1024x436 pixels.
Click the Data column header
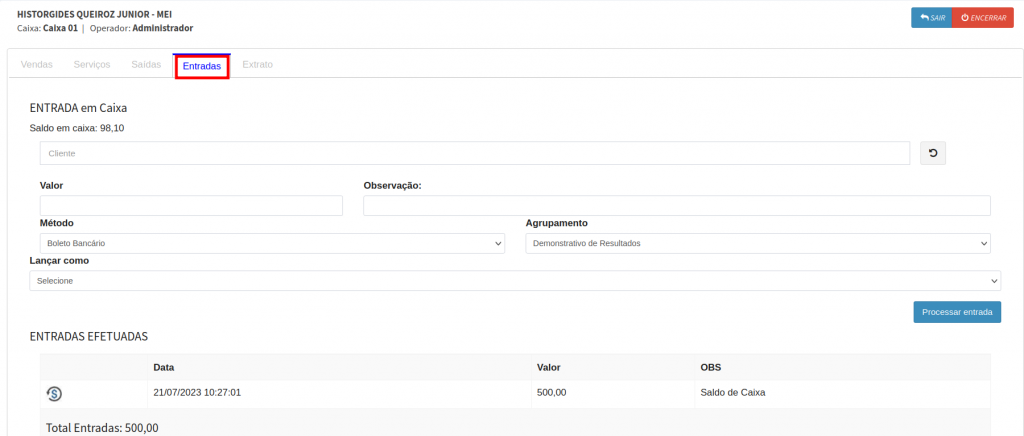164,368
